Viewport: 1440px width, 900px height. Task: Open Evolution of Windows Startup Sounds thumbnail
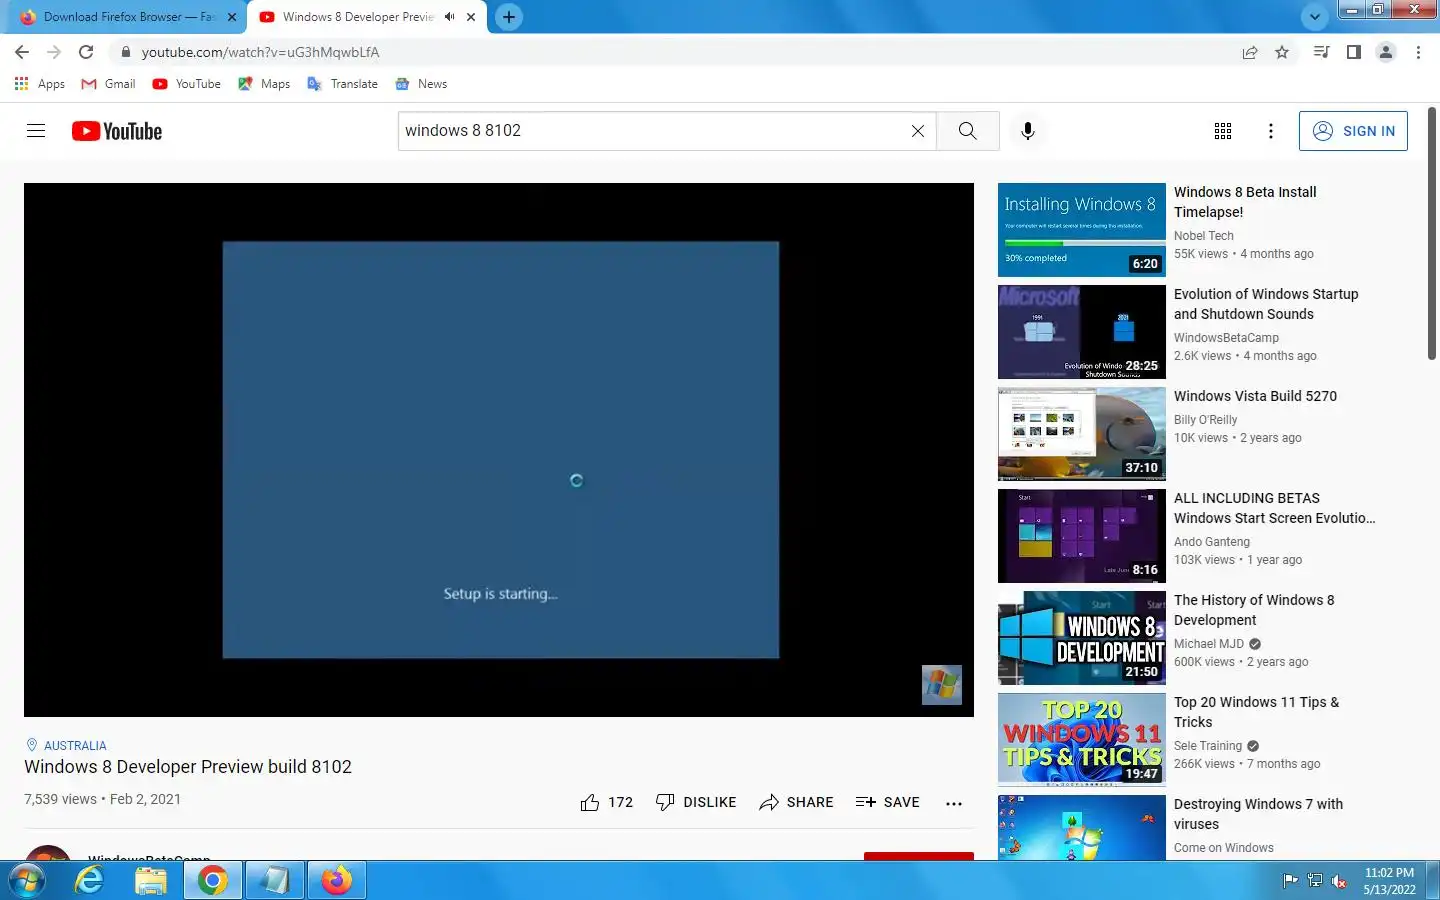(1081, 332)
